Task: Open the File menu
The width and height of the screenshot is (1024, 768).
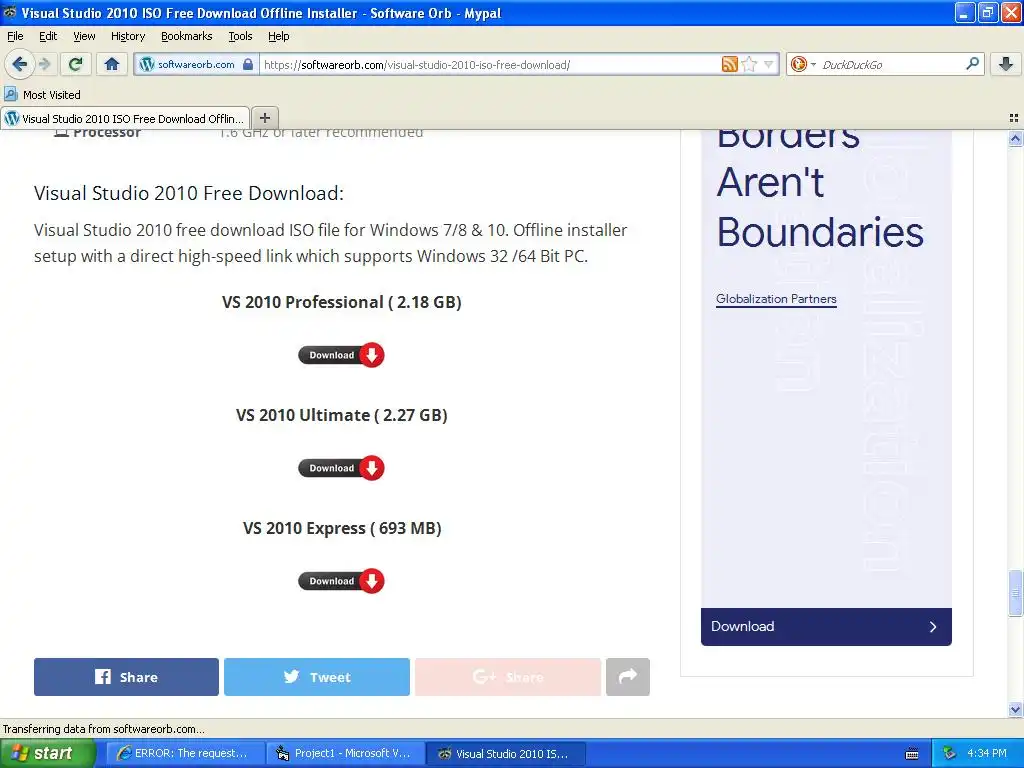Action: click(15, 36)
